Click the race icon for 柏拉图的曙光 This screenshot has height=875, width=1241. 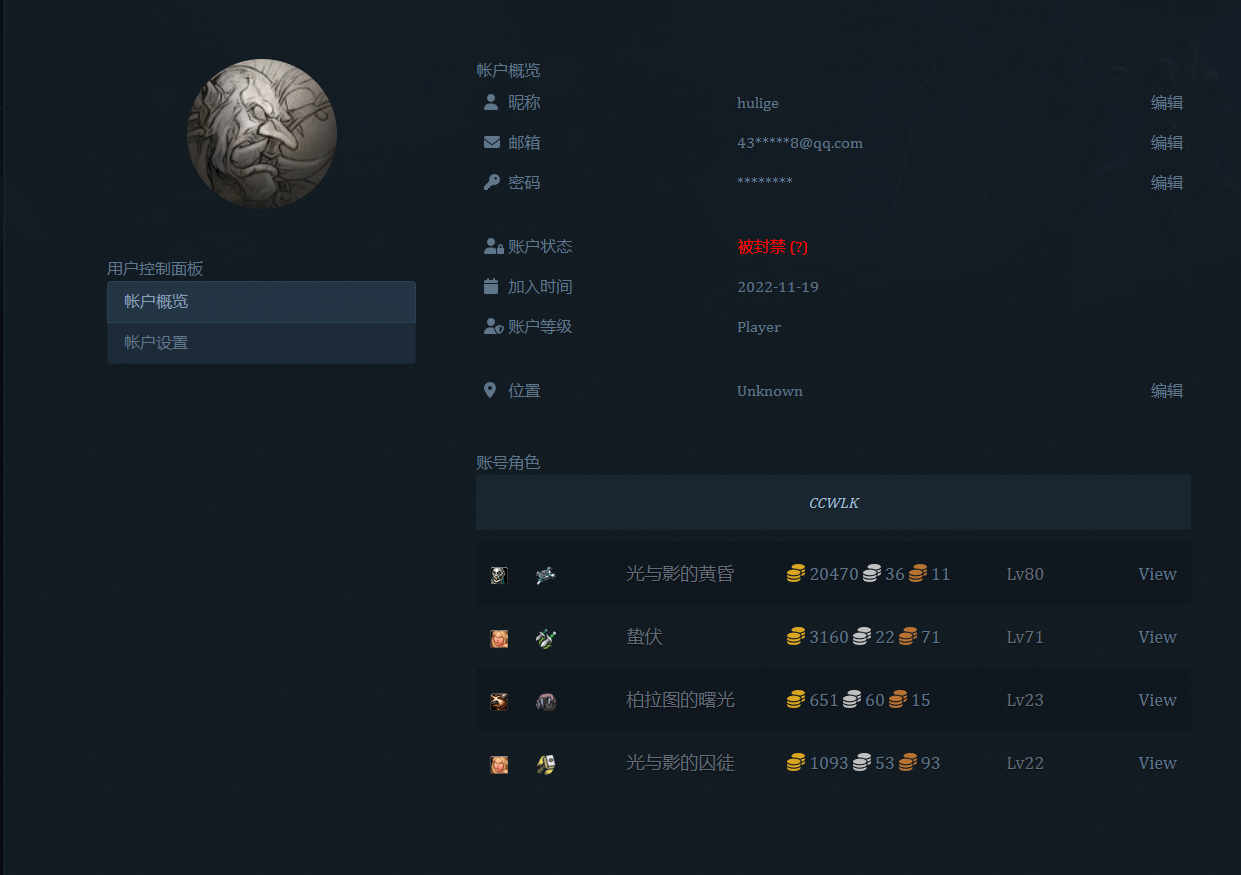(x=499, y=701)
